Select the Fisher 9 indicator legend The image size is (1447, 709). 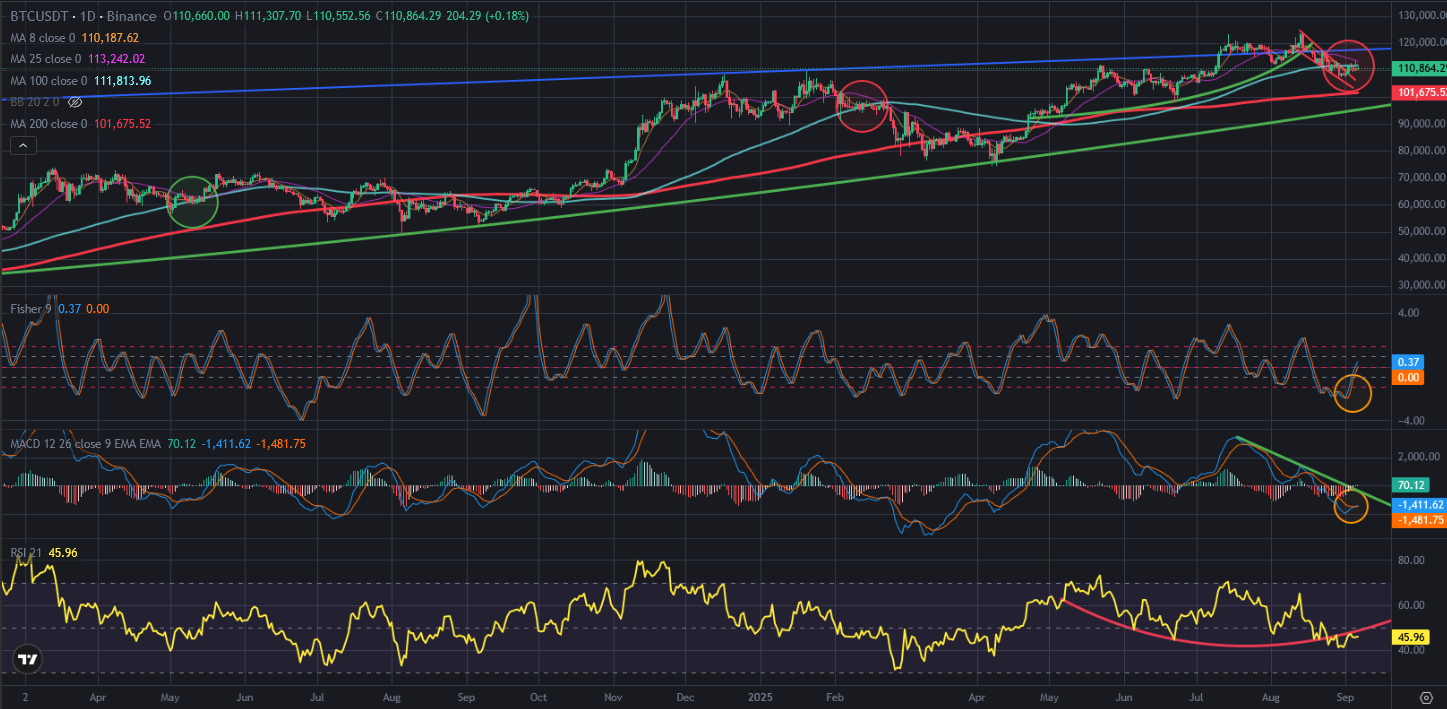point(32,309)
